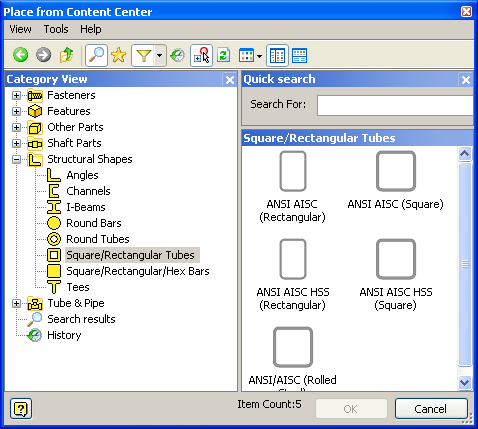Expand the Shaft Parts category
Viewport: 478px width, 429px height.
click(16, 143)
